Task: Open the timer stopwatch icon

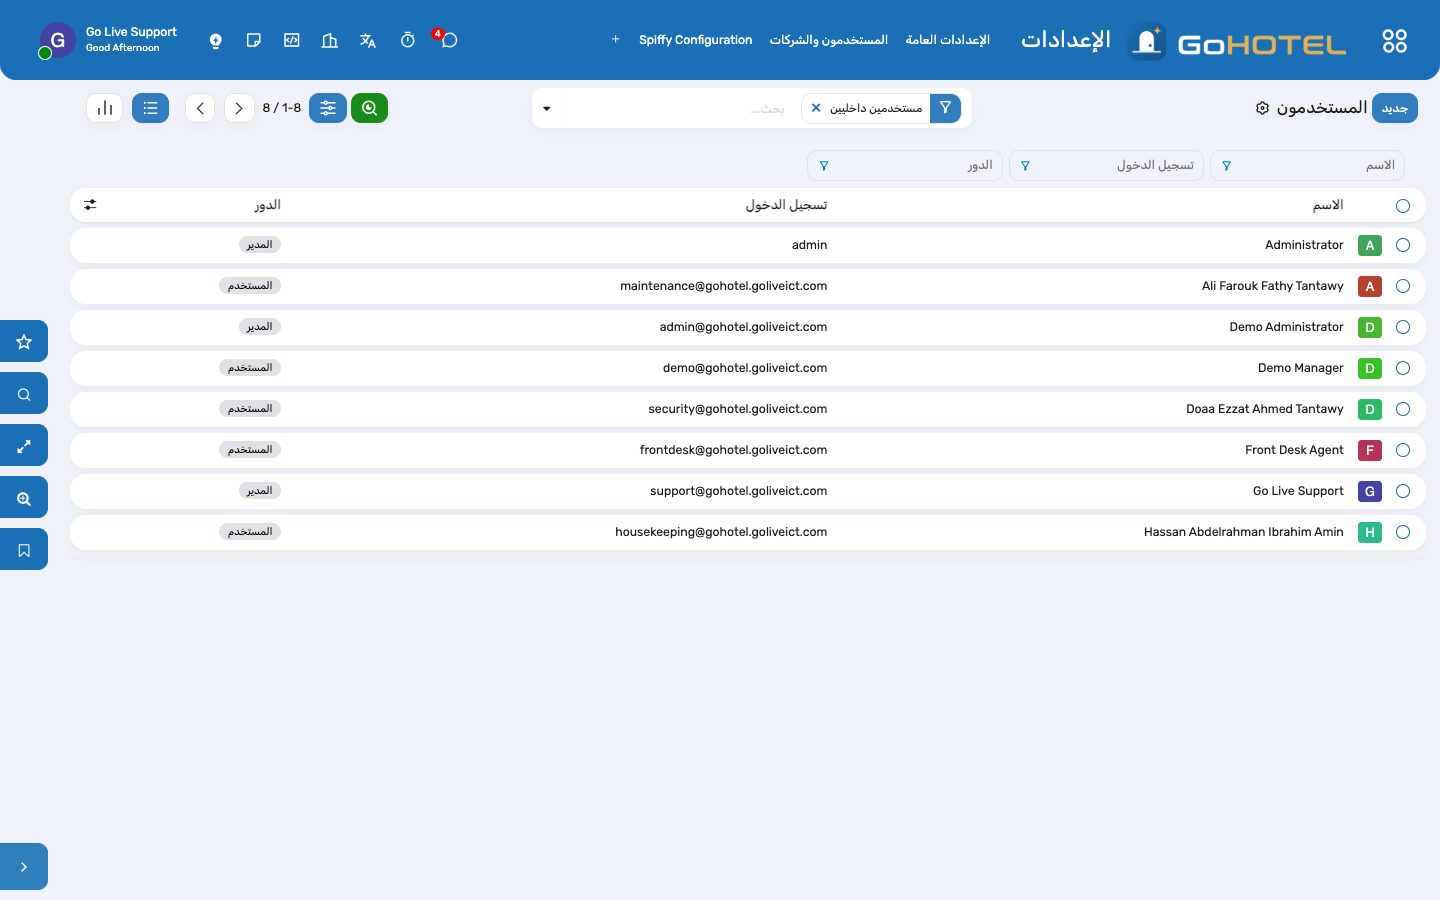Action: [407, 40]
